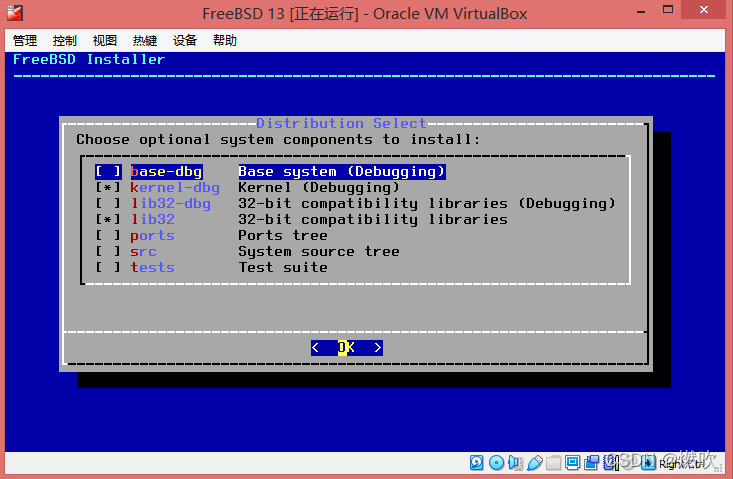Open the 帮助 menu
The height and width of the screenshot is (479, 733).
pyautogui.click(x=225, y=41)
